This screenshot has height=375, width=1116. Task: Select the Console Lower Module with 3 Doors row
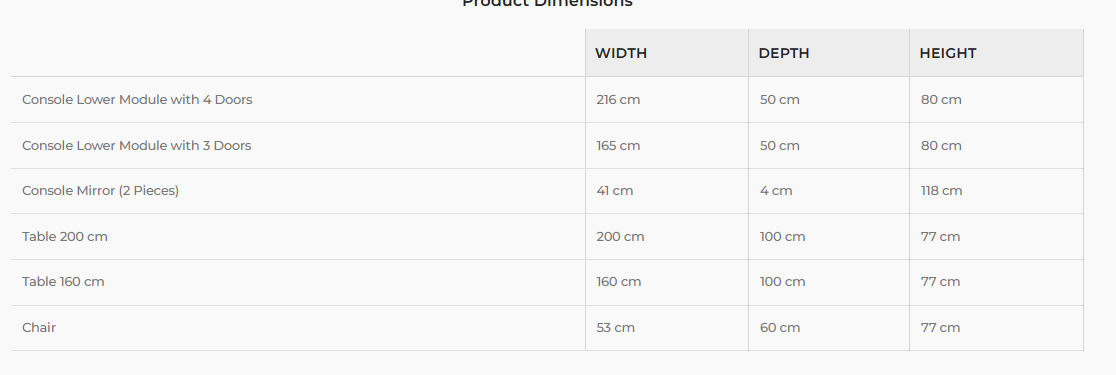point(547,145)
